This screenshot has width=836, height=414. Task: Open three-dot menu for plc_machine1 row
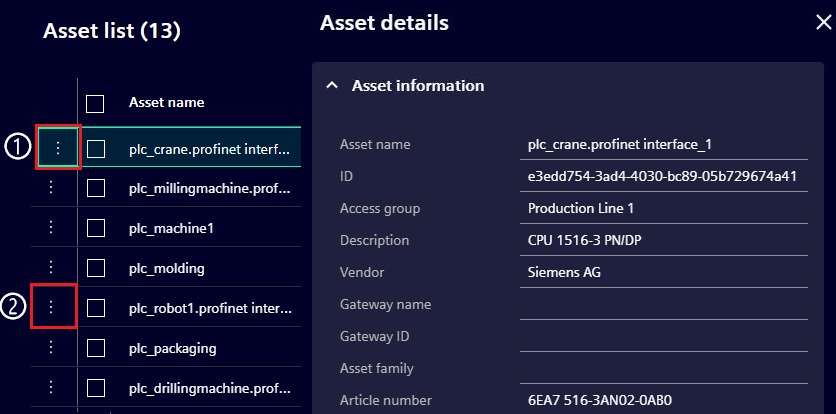point(51,228)
